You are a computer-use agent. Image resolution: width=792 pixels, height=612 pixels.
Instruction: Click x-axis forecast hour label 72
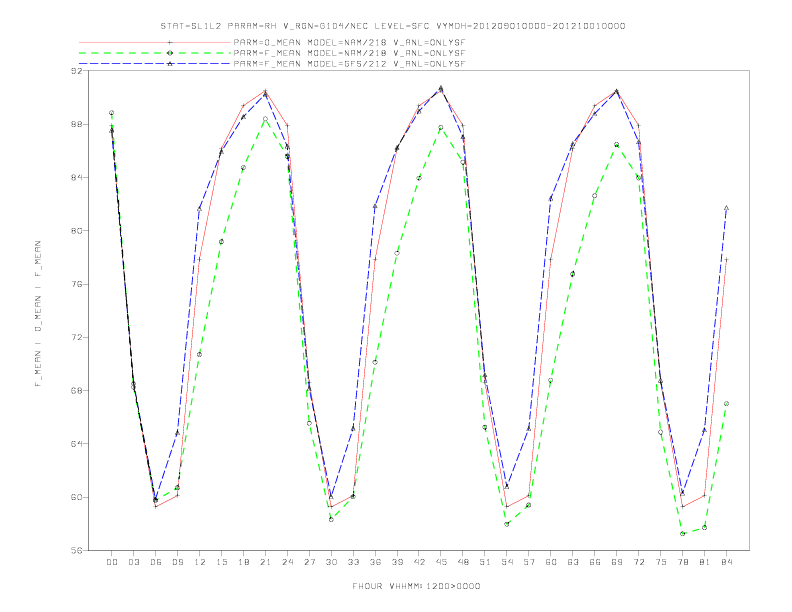pos(639,562)
